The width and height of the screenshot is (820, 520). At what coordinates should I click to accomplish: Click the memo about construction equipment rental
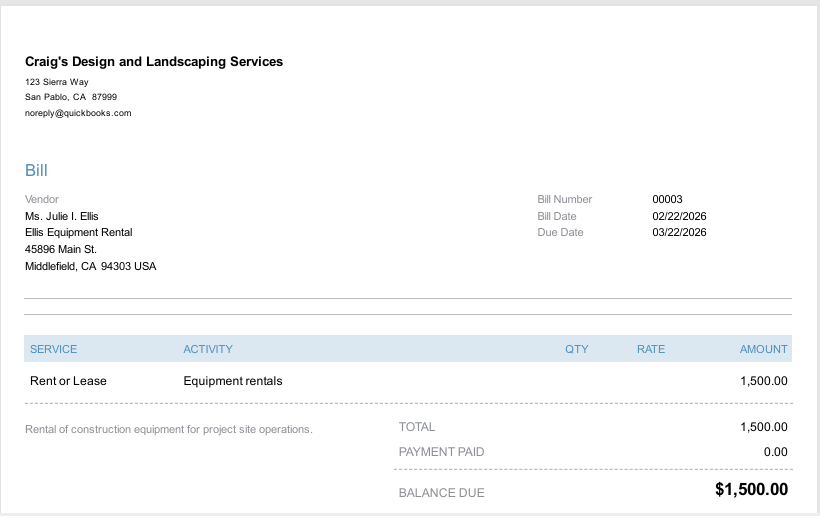click(169, 430)
